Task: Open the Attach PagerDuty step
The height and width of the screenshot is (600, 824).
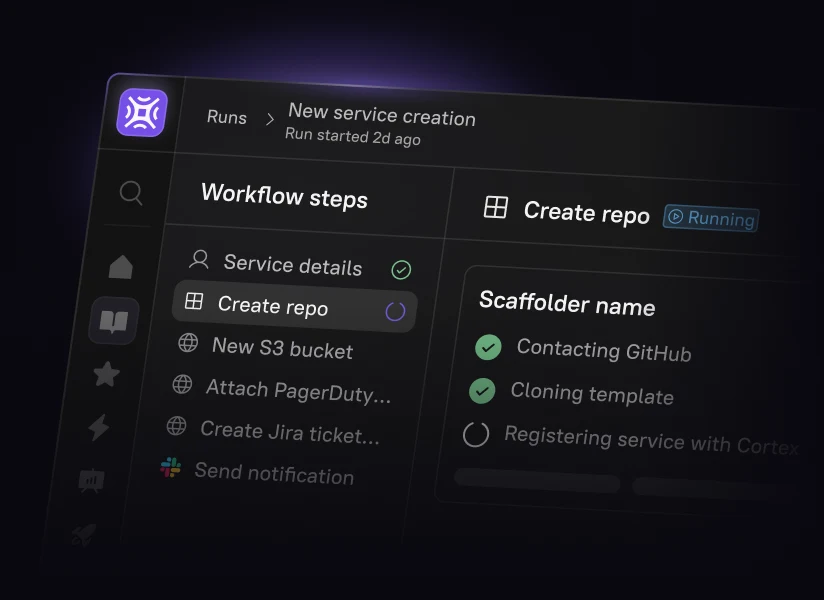Action: click(x=297, y=390)
